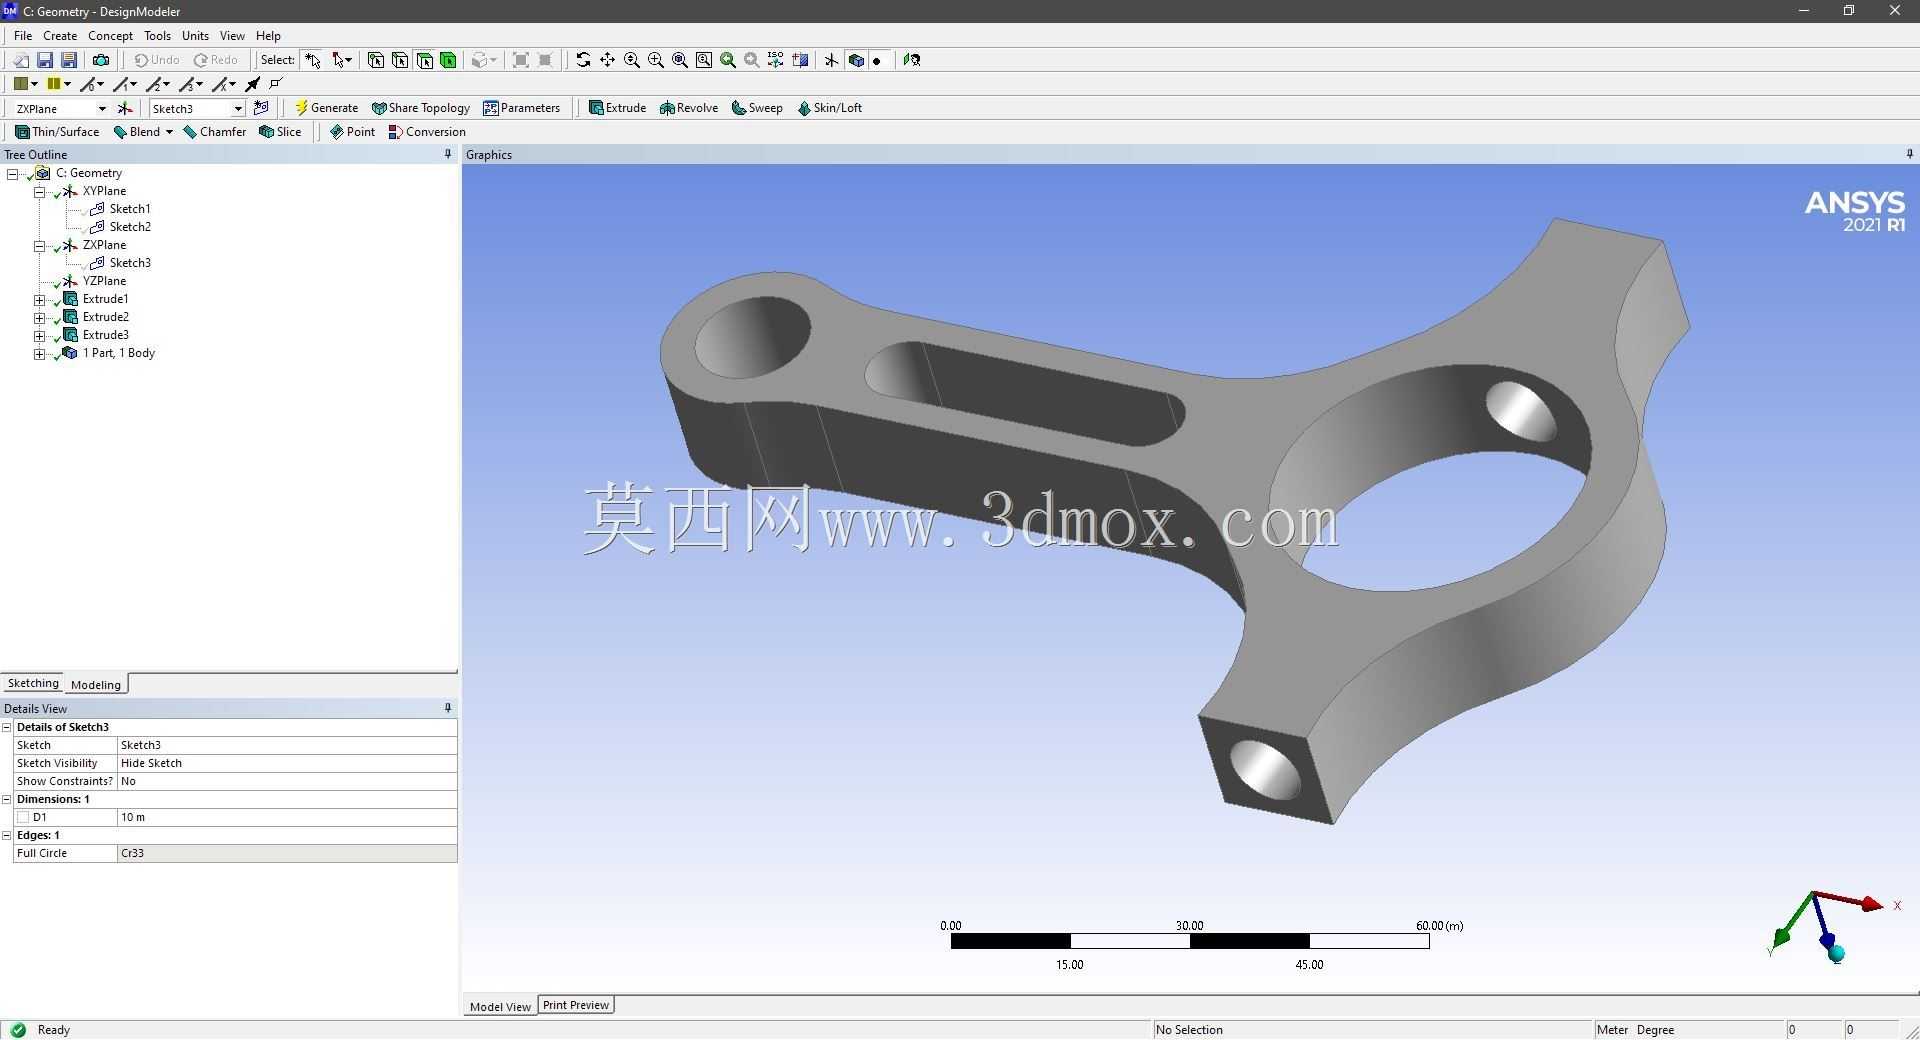
Task: Click the Share Topology button
Action: click(420, 108)
